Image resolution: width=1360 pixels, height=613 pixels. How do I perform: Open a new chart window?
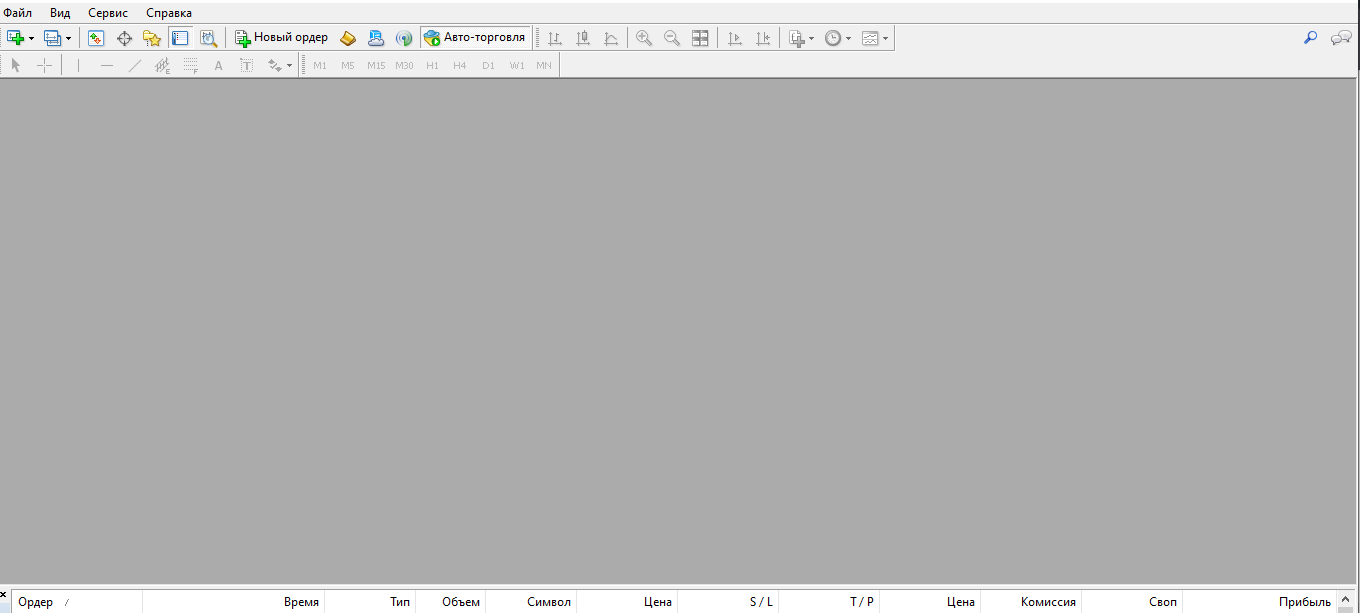[16, 38]
